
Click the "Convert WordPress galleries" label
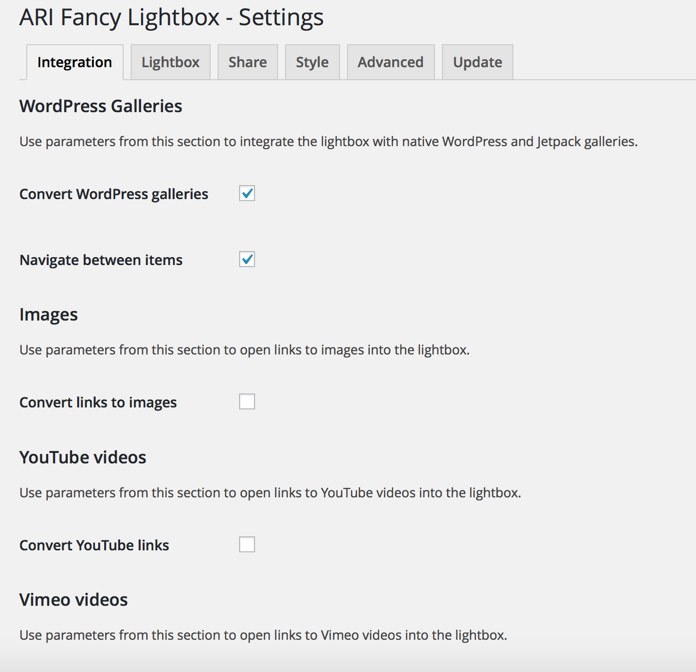(x=114, y=194)
